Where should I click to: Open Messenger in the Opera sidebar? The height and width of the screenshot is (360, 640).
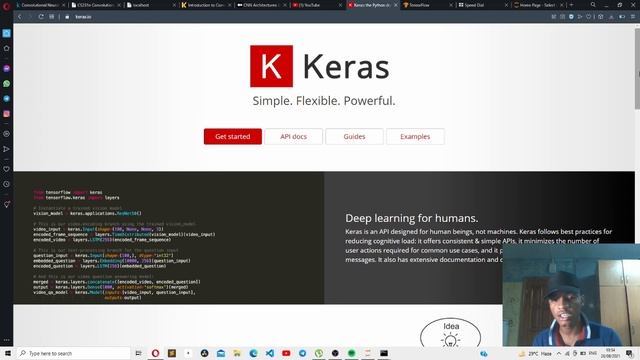coord(7,69)
